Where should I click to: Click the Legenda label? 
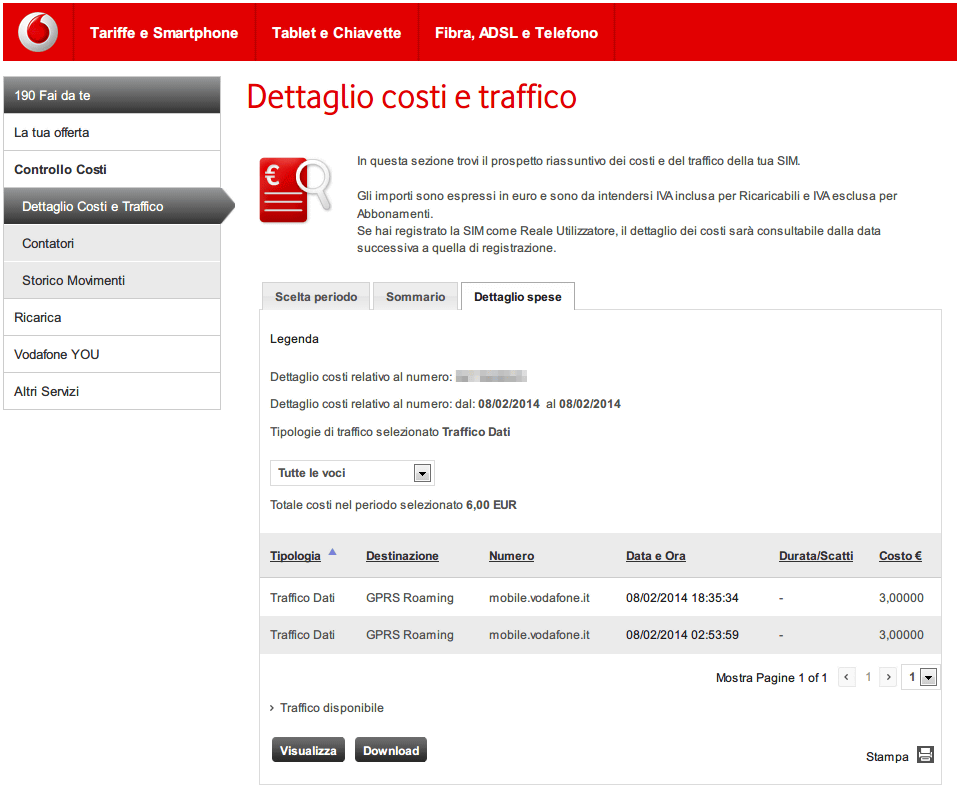[x=294, y=339]
